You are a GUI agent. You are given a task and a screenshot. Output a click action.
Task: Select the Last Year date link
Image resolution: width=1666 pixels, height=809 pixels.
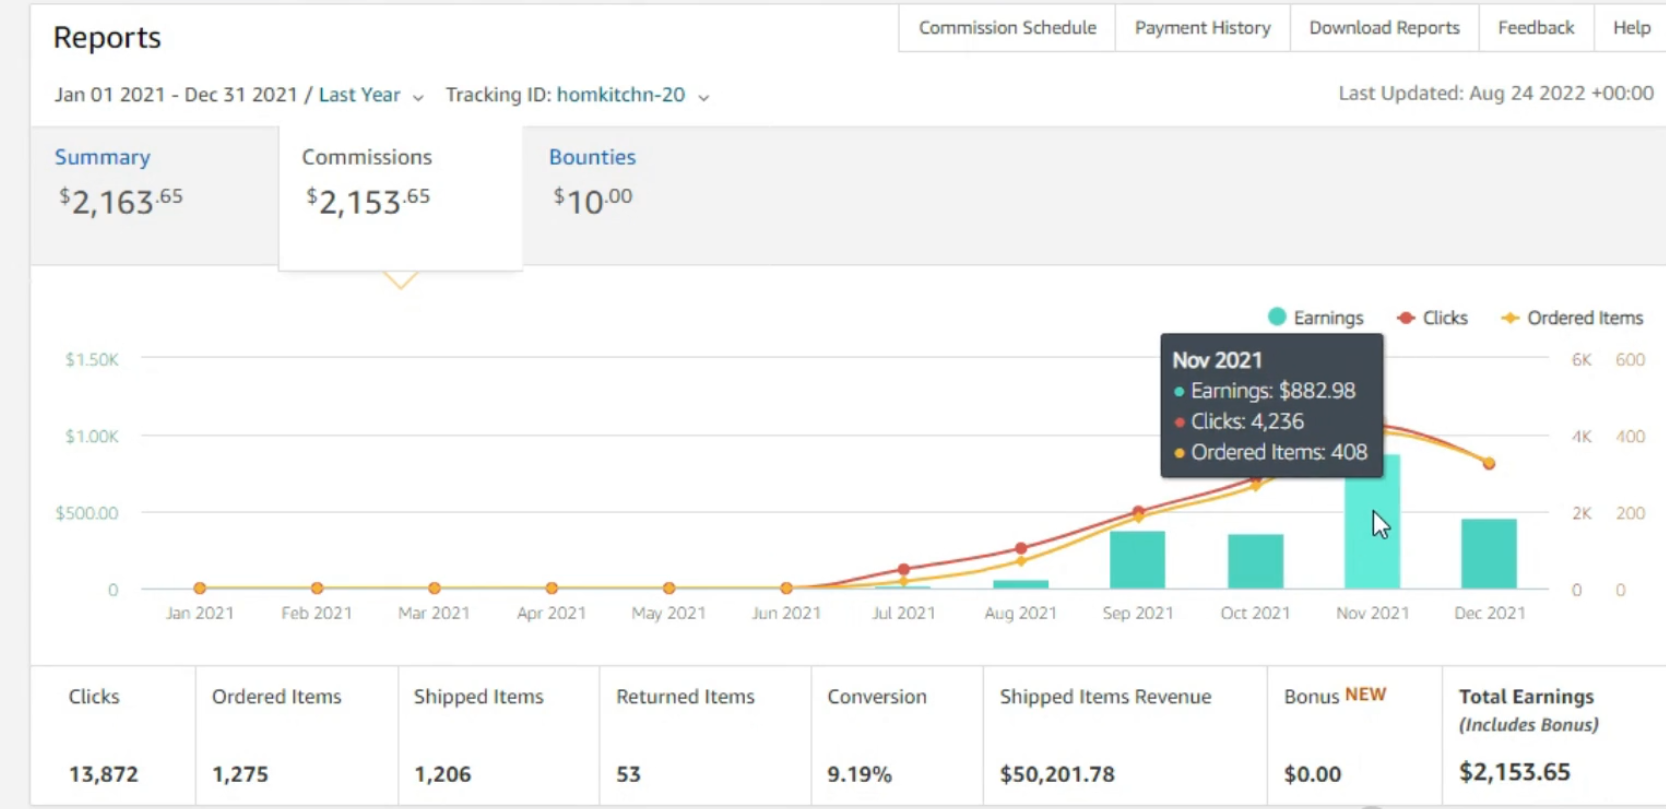click(x=360, y=95)
